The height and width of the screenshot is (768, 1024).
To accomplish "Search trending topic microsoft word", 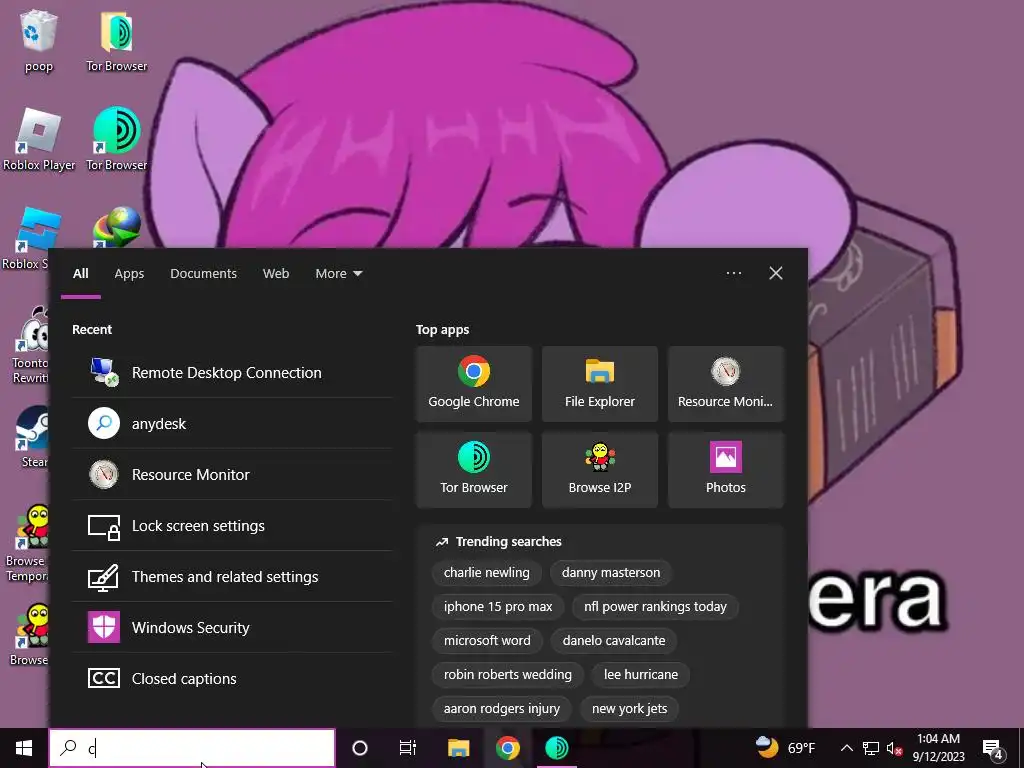I will click(x=487, y=641).
